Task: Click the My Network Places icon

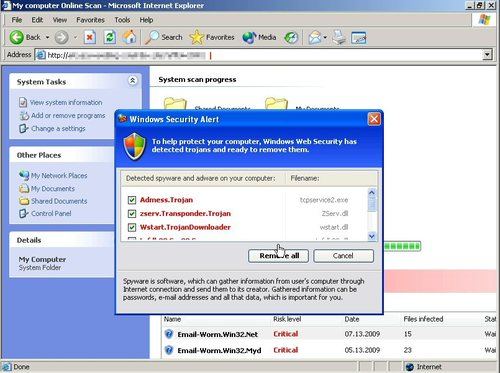Action: (24, 175)
